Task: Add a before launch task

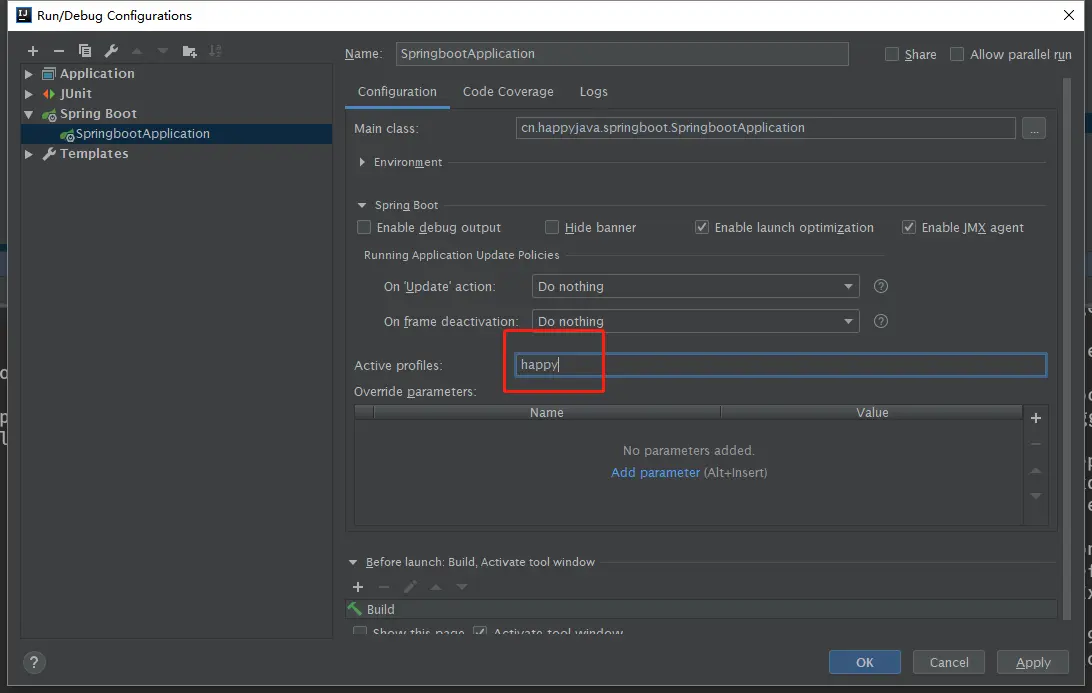Action: click(358, 587)
